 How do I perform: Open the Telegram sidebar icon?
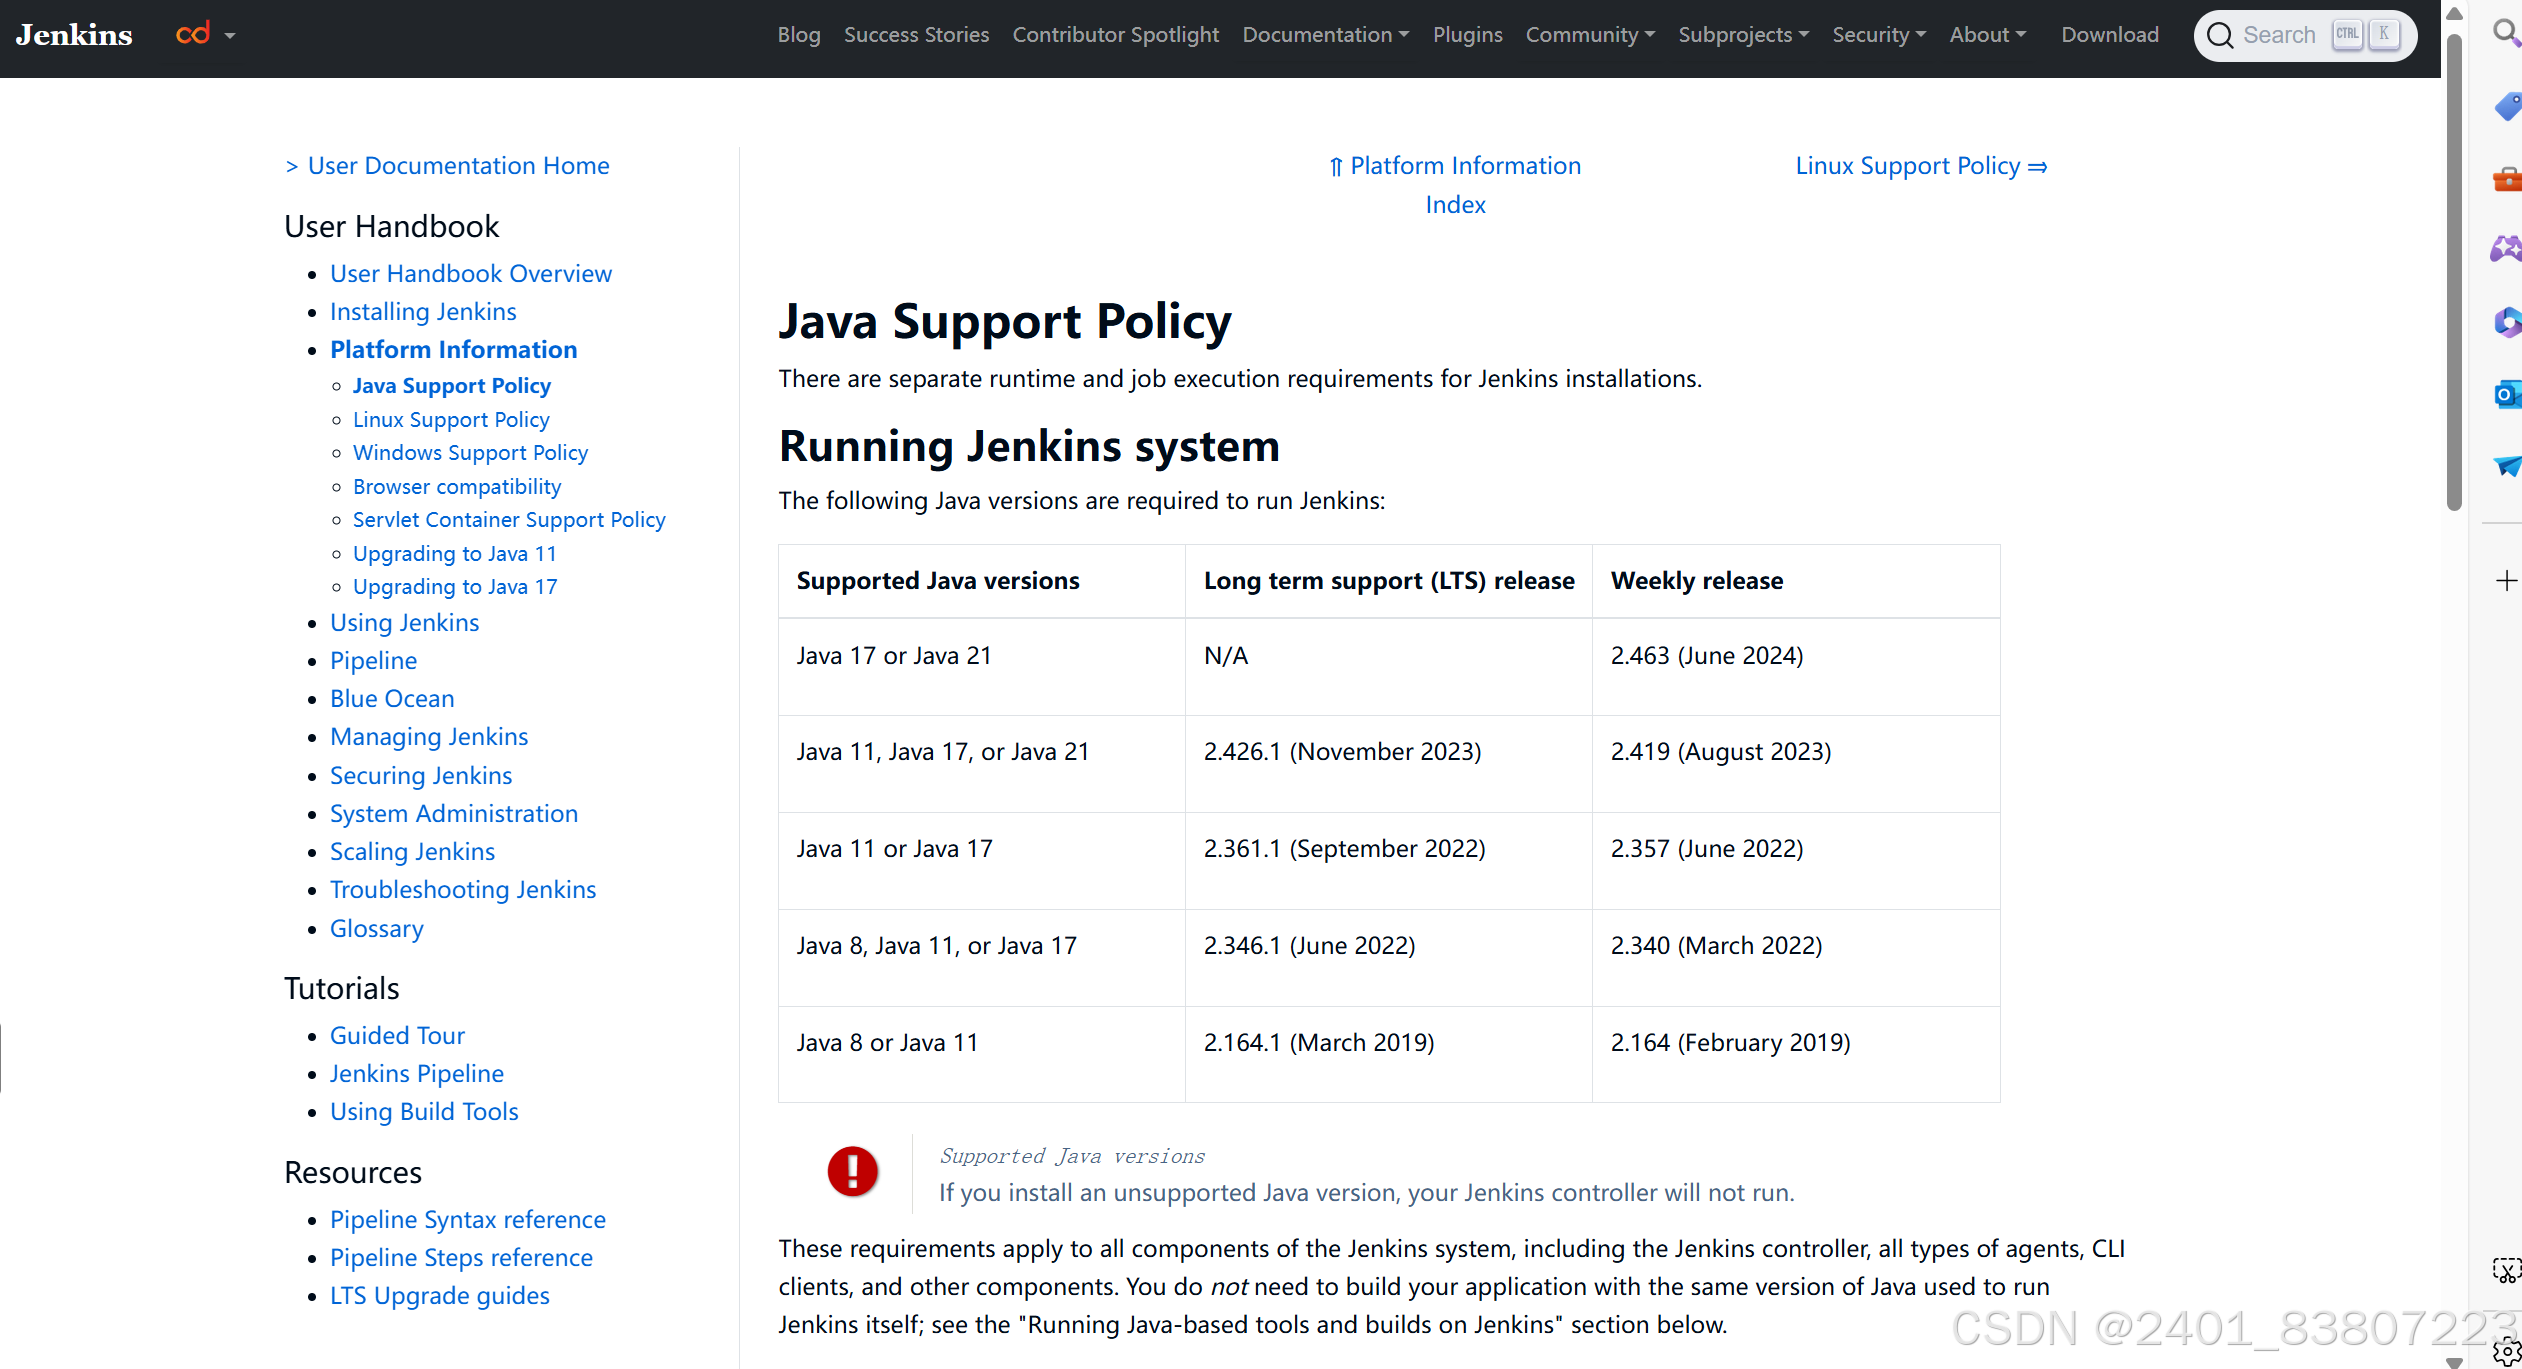tap(2507, 466)
